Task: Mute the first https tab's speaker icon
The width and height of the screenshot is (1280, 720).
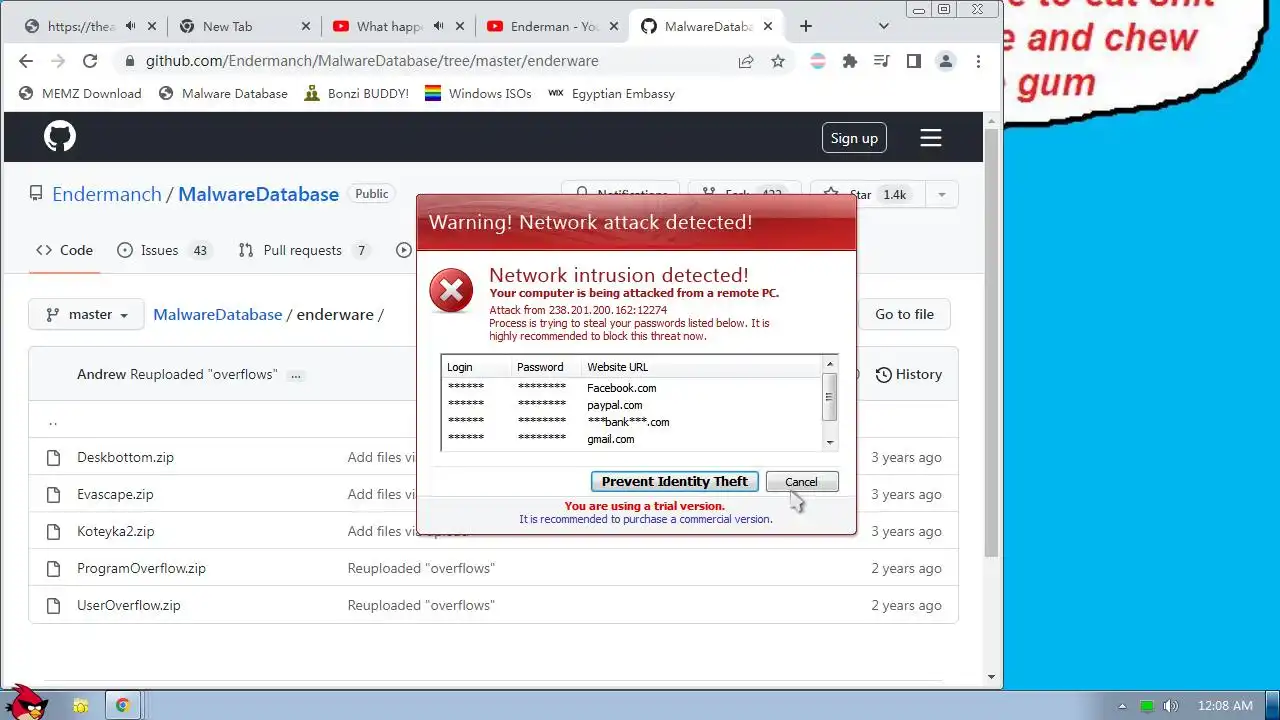Action: (130, 26)
